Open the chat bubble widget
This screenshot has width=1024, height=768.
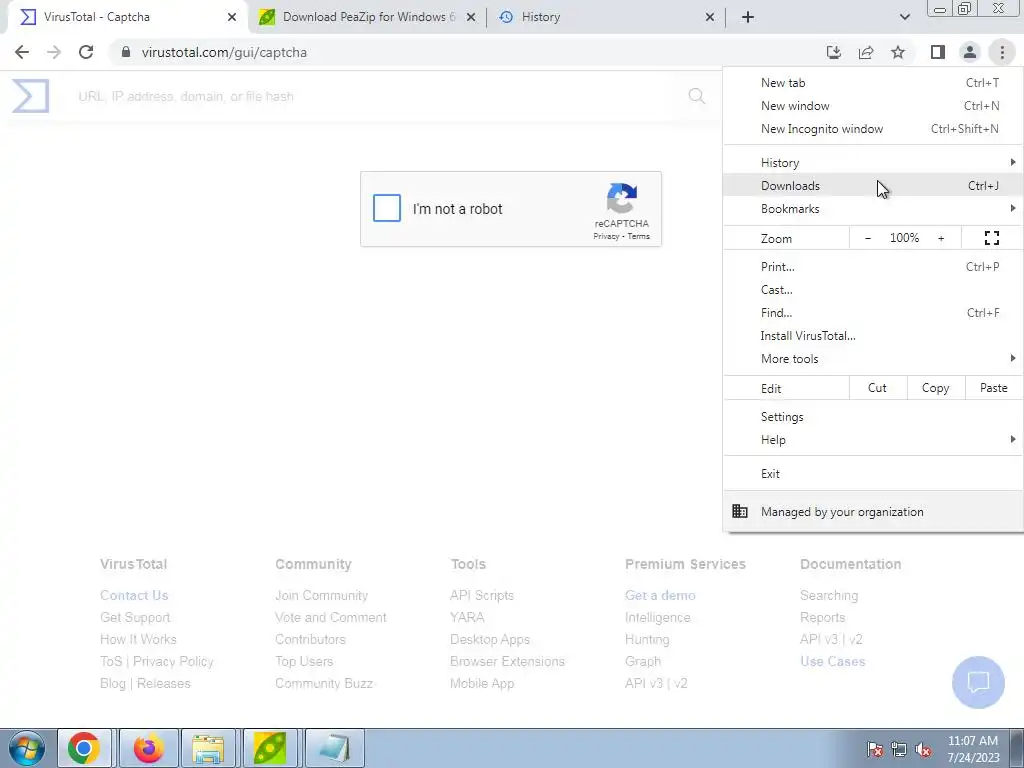[978, 682]
